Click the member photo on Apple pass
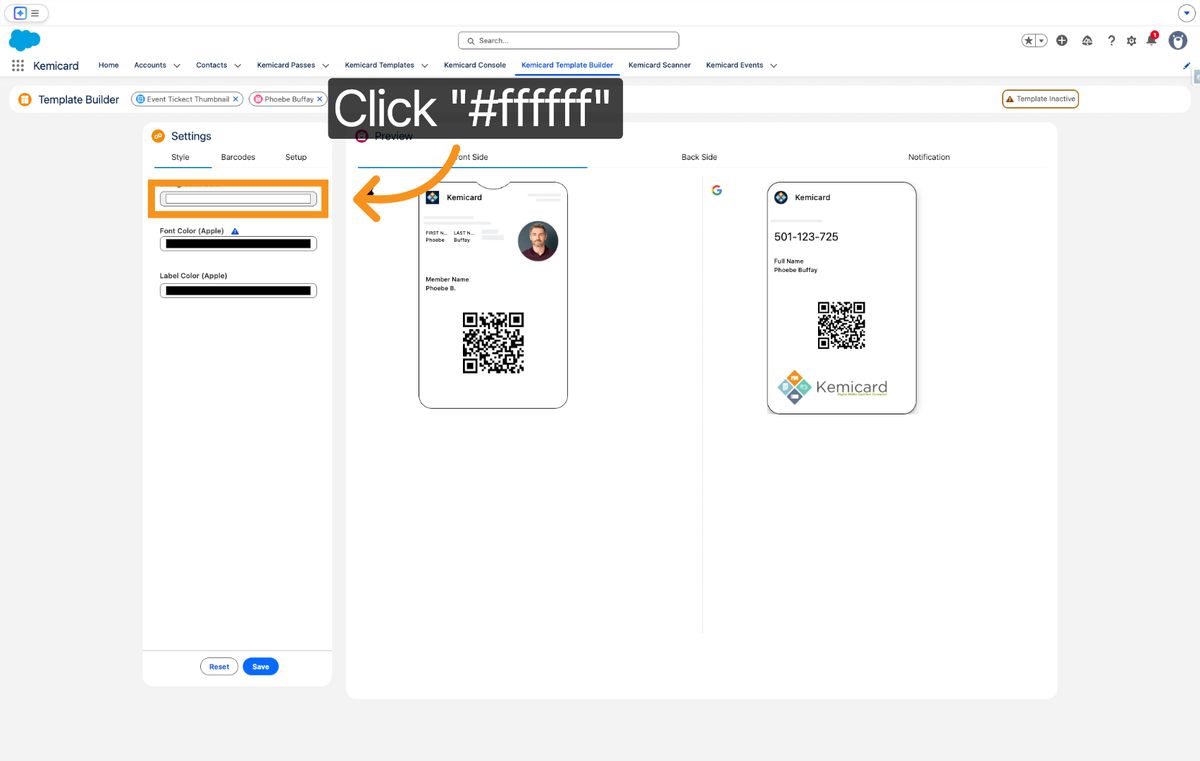 538,241
